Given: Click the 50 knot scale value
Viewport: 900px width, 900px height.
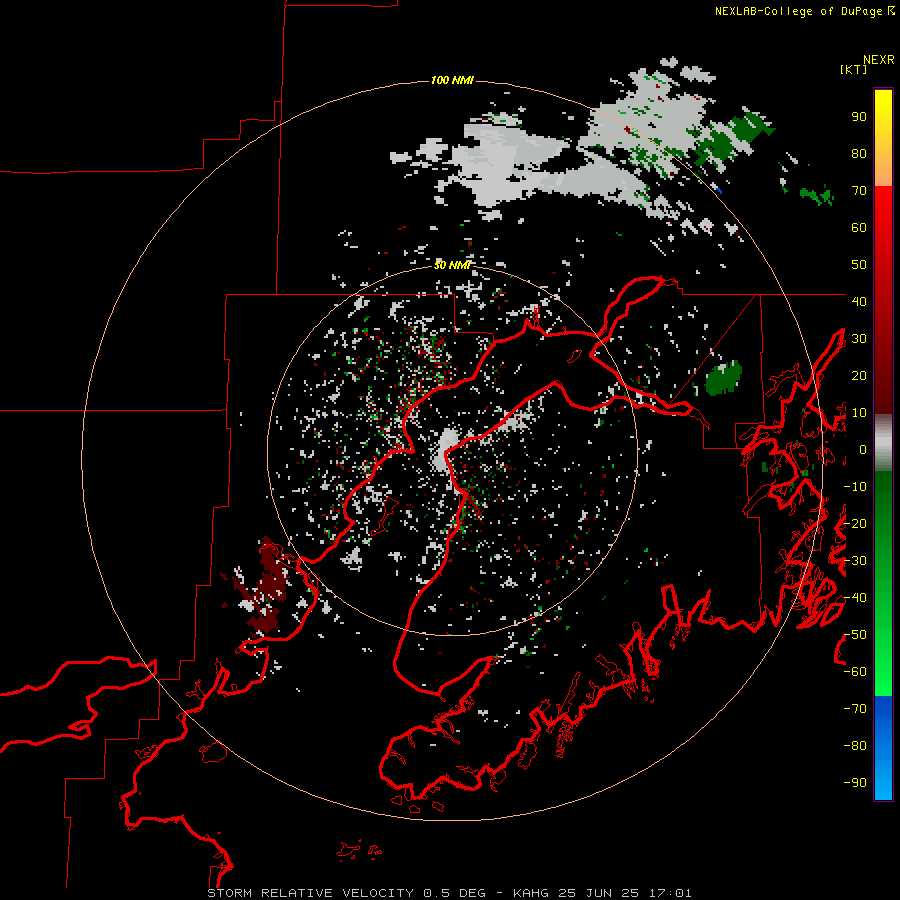Looking at the screenshot, I should click(x=859, y=265).
